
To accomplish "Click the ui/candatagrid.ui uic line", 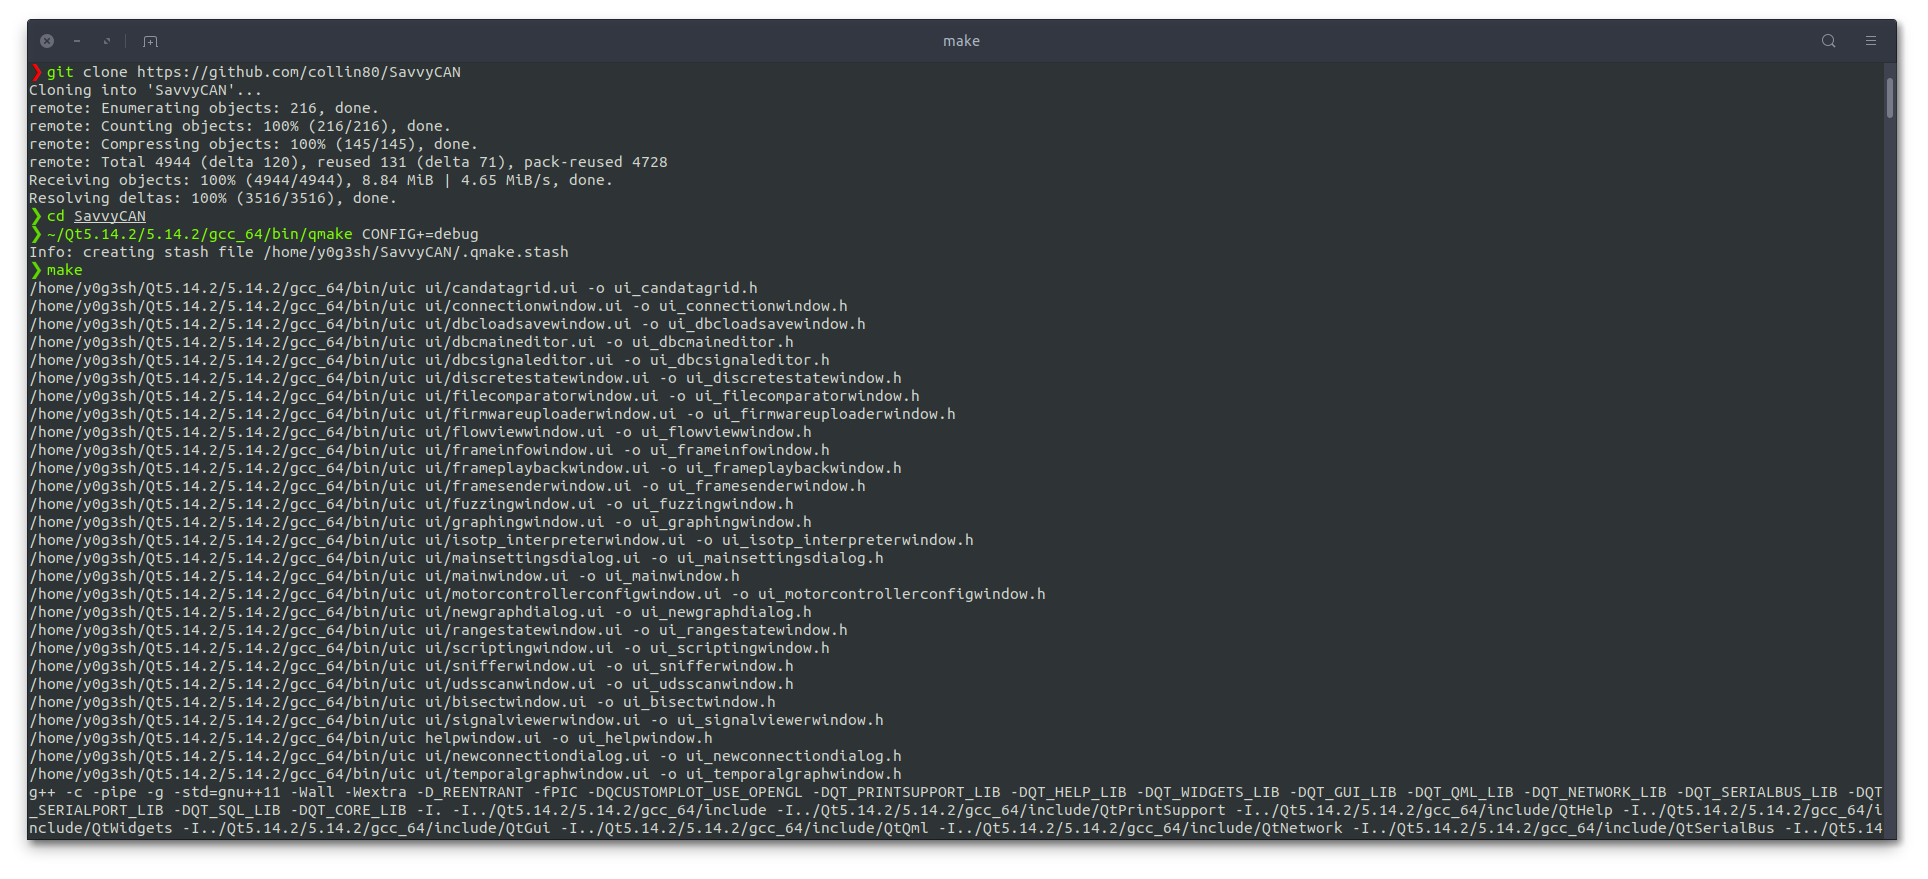I will tap(393, 288).
